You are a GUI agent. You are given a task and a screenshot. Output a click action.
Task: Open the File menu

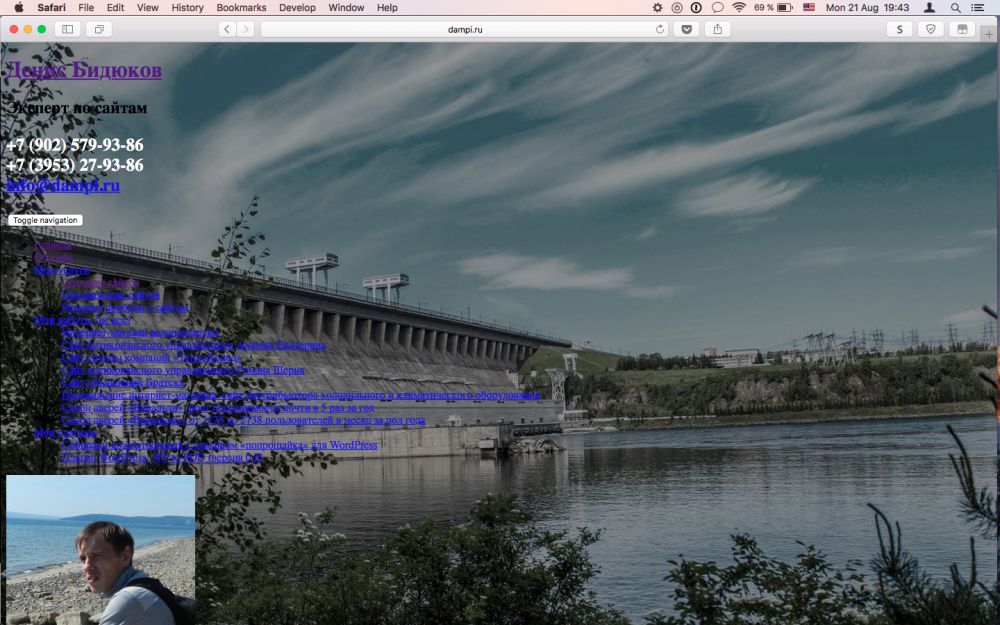click(x=85, y=8)
